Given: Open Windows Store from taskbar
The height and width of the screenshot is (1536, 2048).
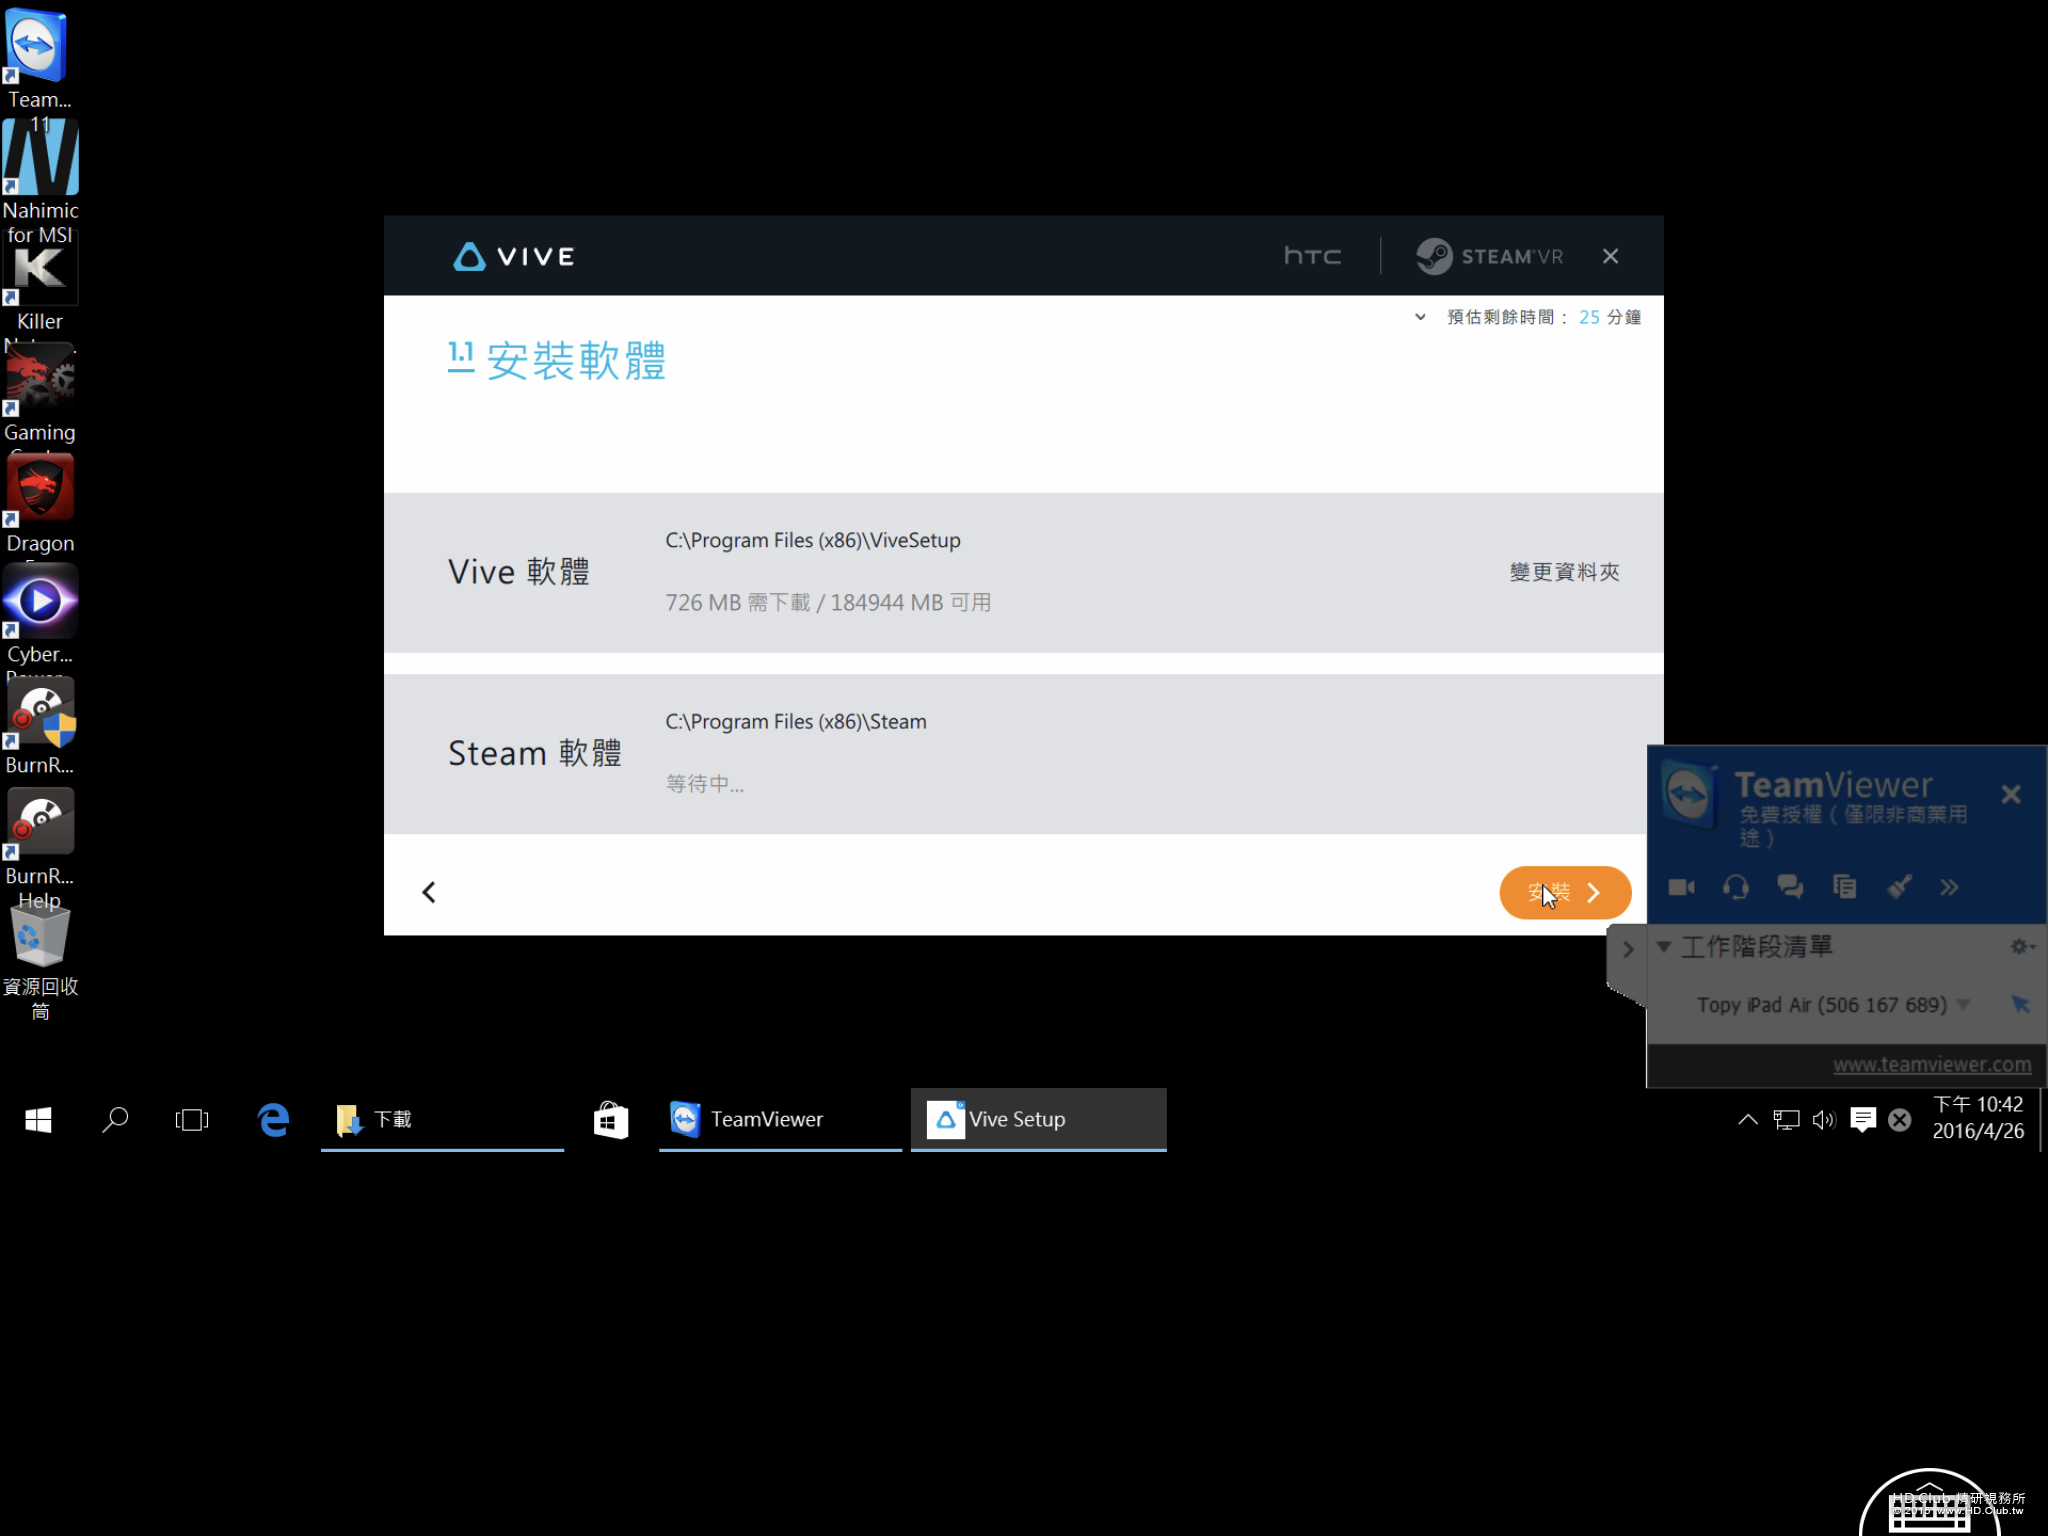Looking at the screenshot, I should pyautogui.click(x=610, y=1119).
